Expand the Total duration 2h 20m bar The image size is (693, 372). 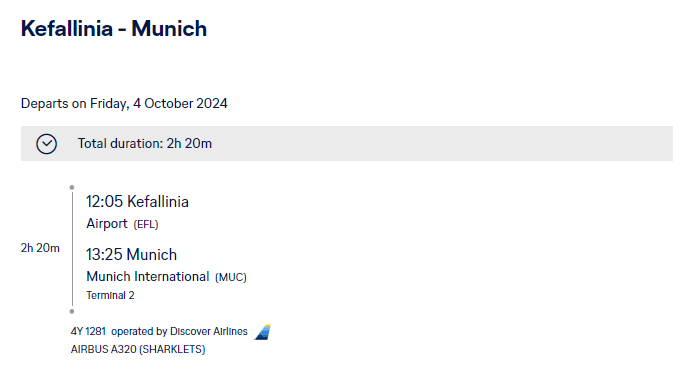(346, 144)
